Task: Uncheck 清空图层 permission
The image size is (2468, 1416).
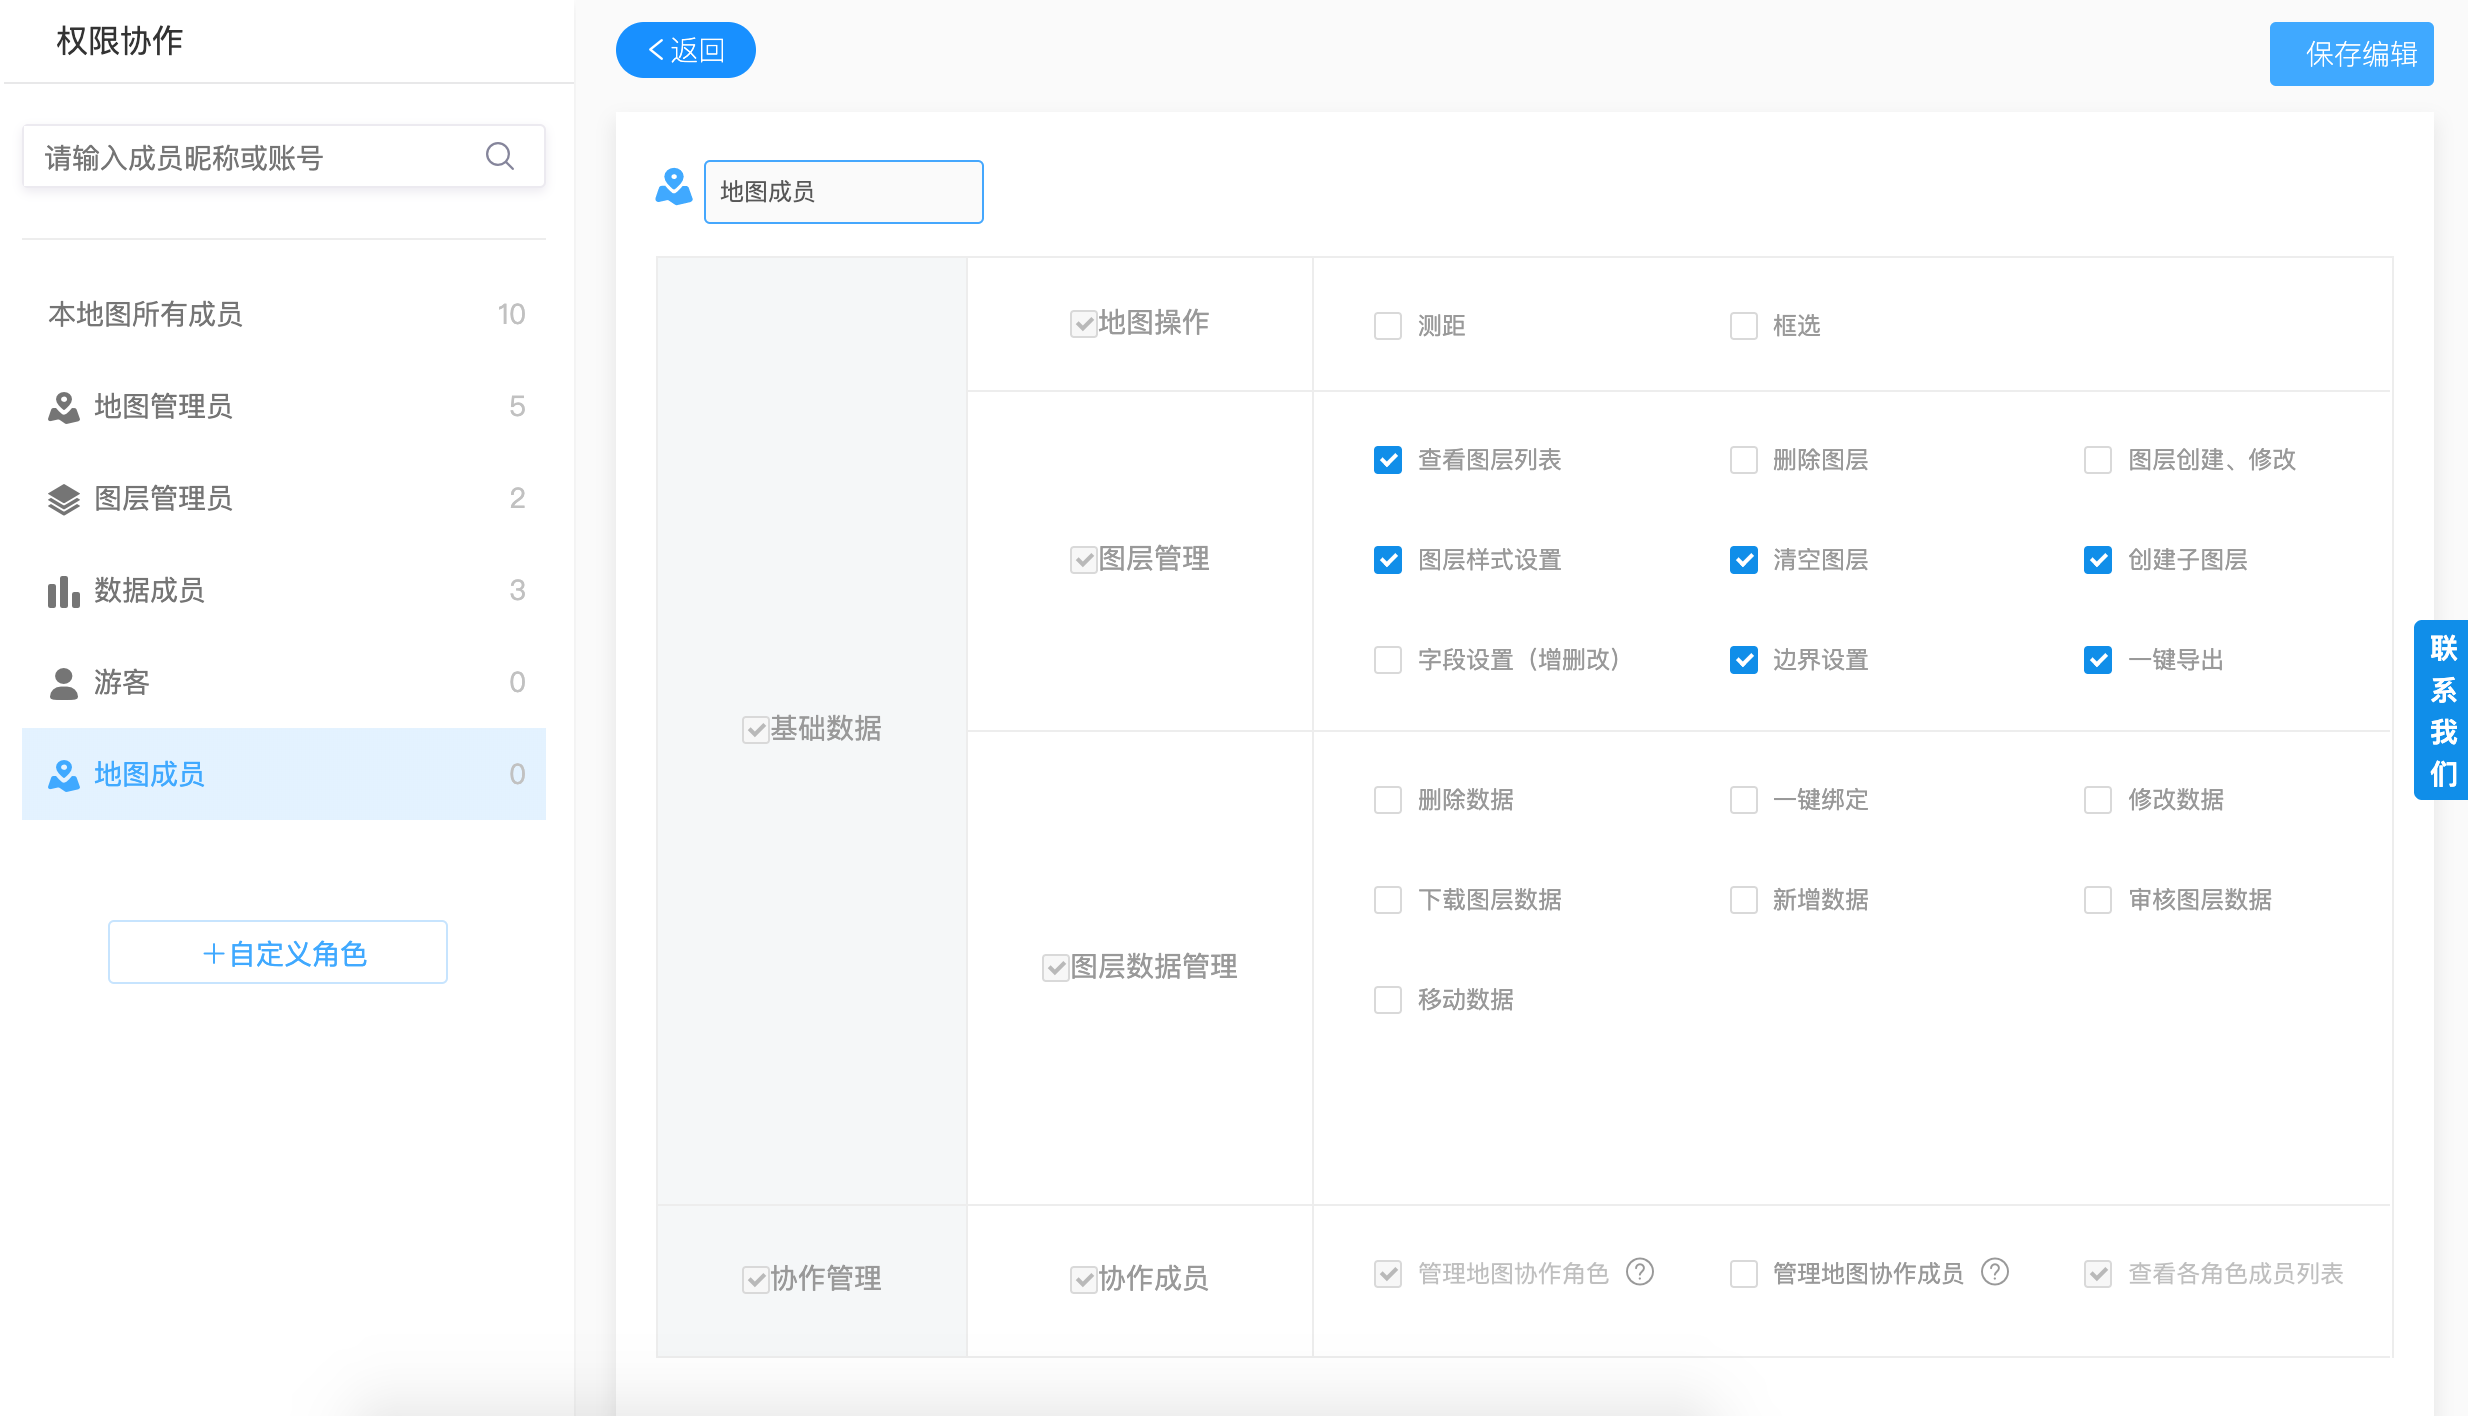Action: [x=1744, y=560]
